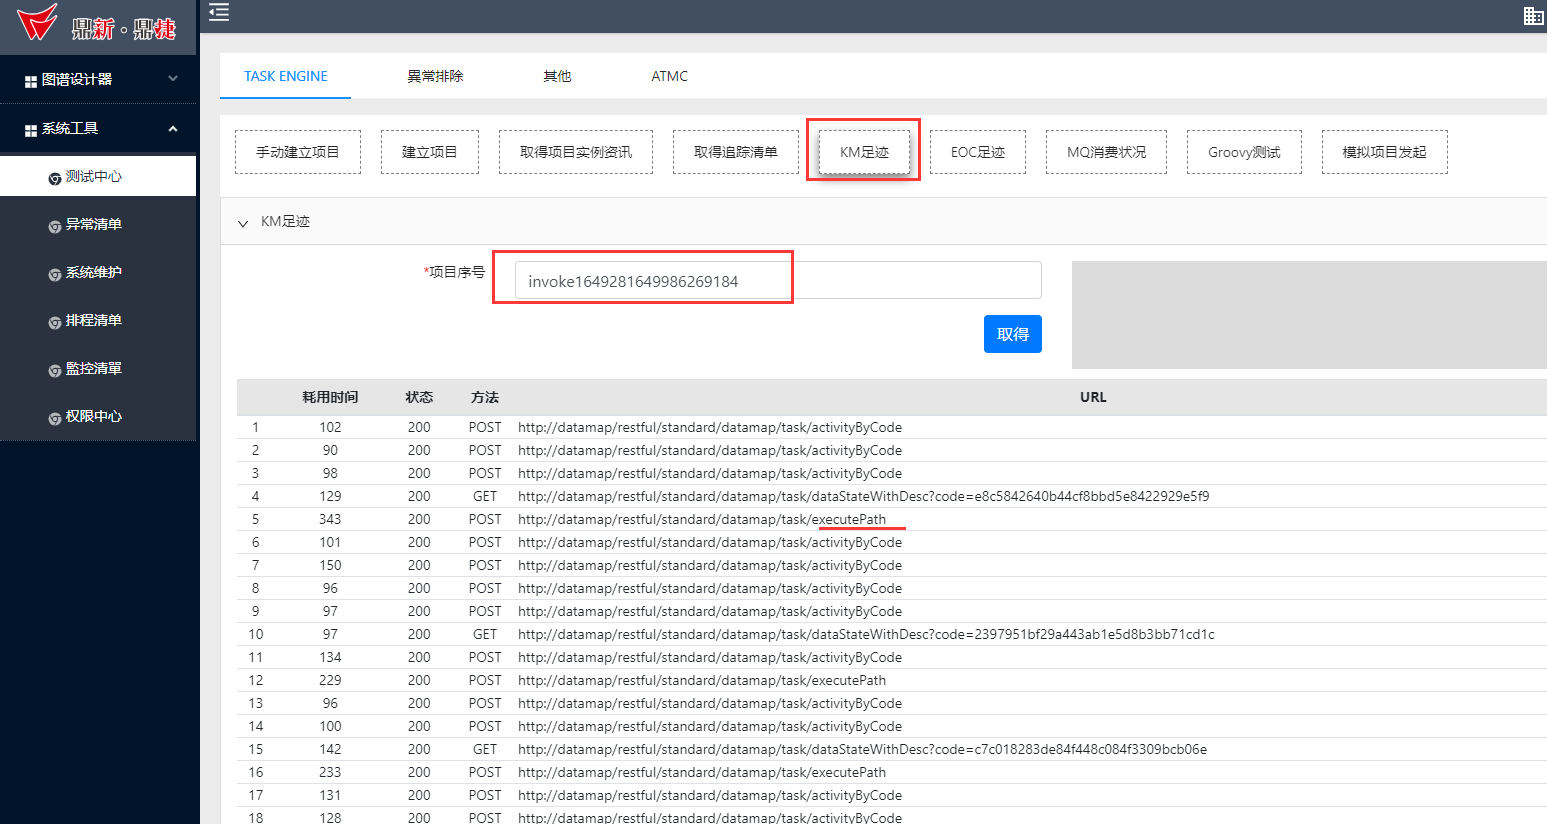Collapse the 系统工具 menu arrow
The image size is (1547, 824).
tap(173, 128)
